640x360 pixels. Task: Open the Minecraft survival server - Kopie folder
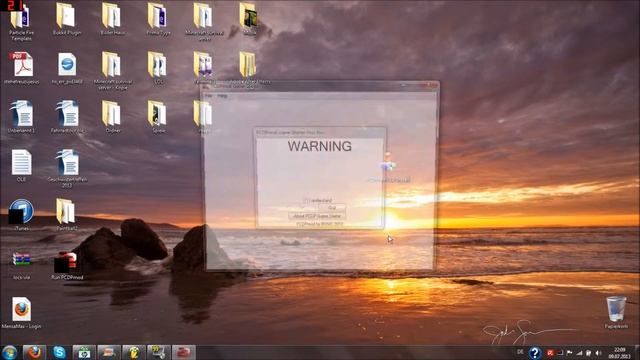[113, 71]
